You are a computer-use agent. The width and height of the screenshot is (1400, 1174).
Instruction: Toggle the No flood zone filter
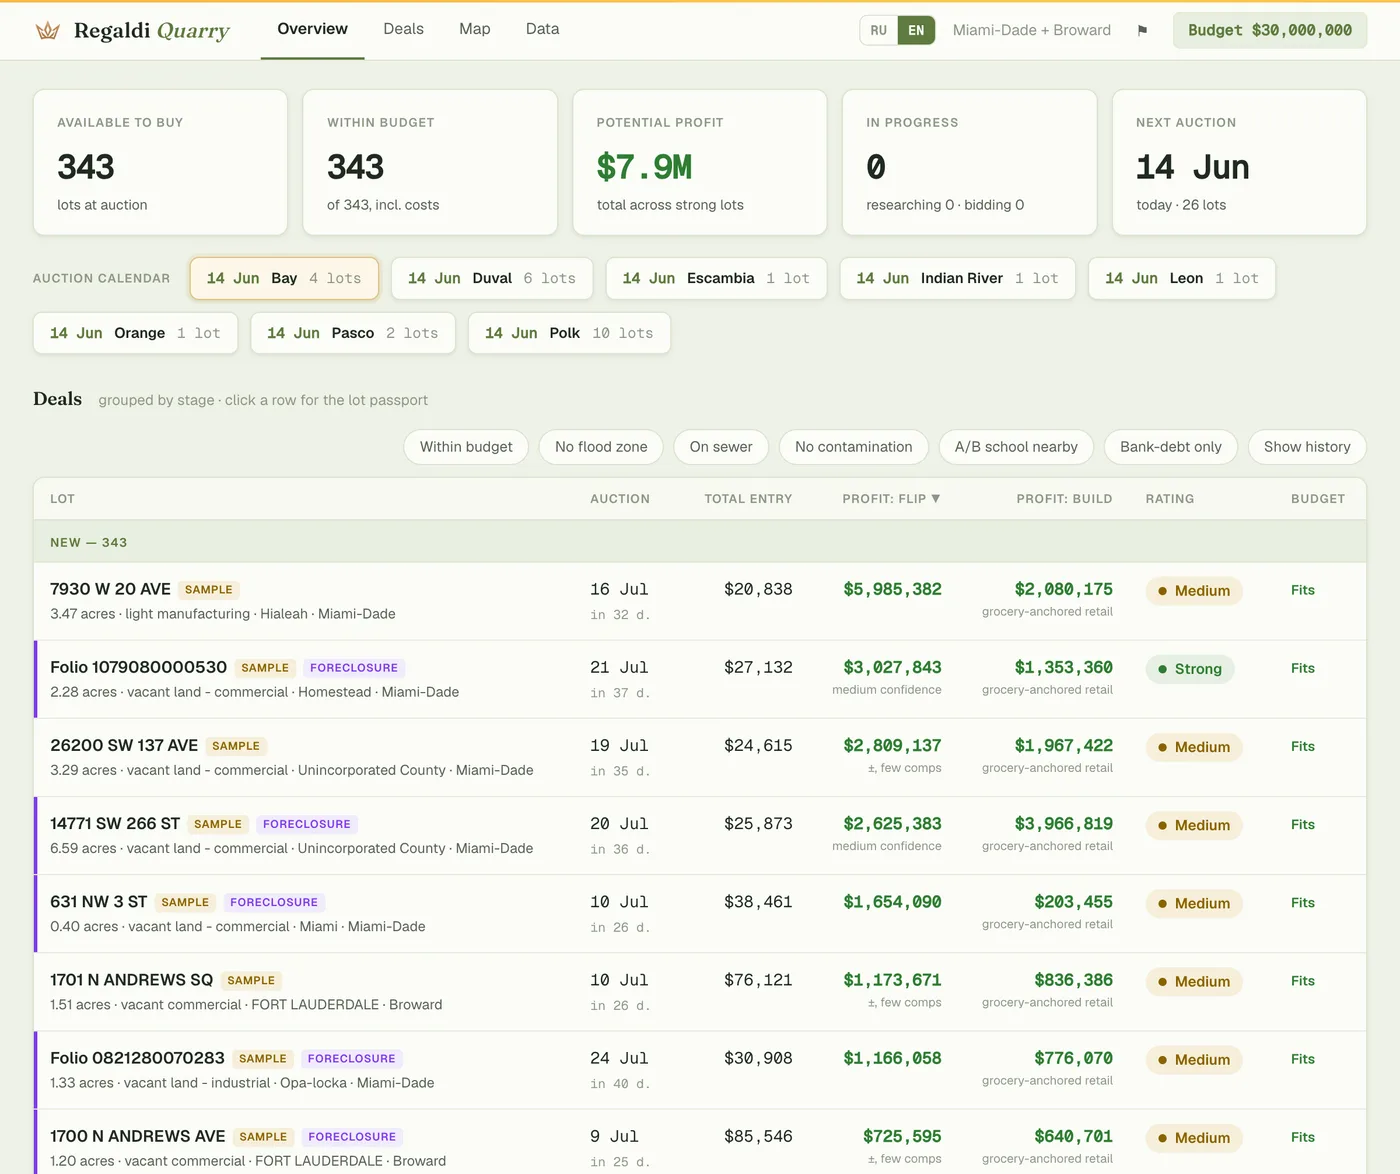(x=601, y=447)
